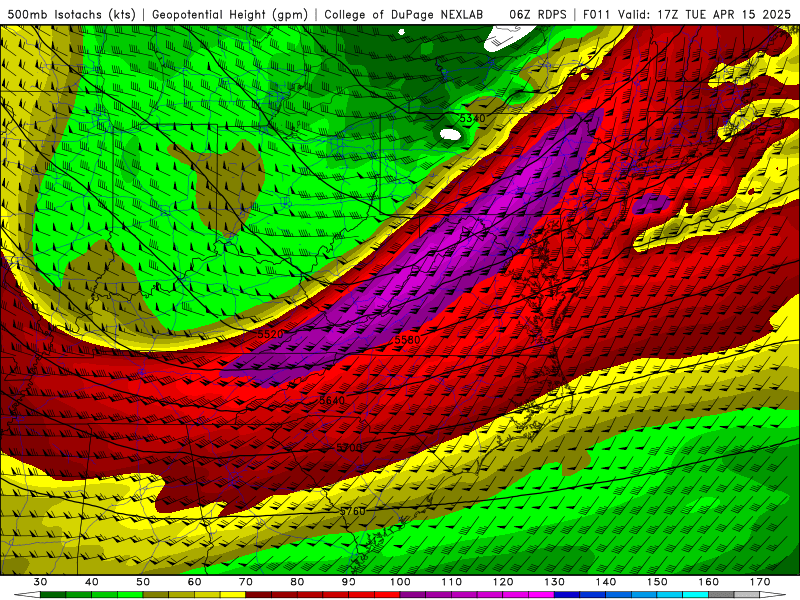Select the 110 value on the color scale
The height and width of the screenshot is (600, 800).
pos(452,582)
